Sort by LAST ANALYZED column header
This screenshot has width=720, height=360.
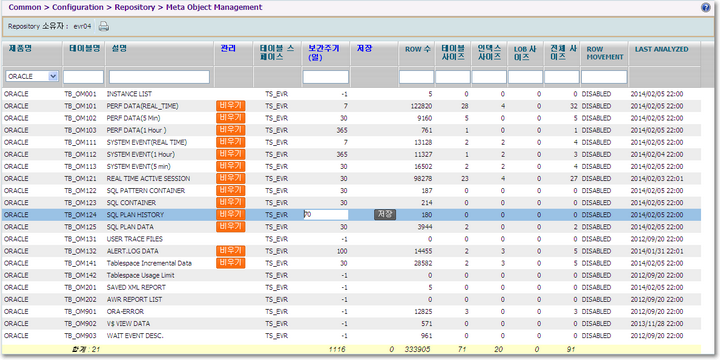pos(661,49)
